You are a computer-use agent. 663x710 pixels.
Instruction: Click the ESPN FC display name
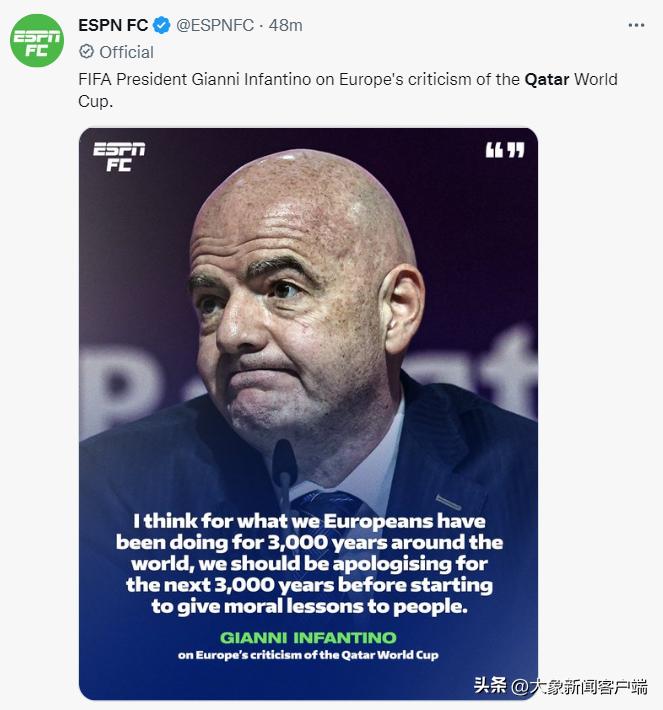(113, 25)
